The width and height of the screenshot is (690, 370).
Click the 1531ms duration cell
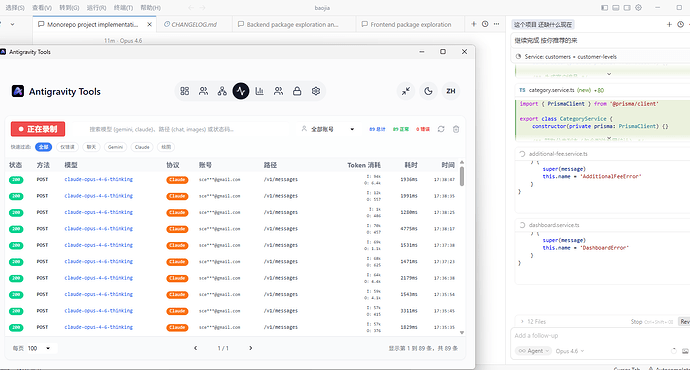[x=409, y=245]
